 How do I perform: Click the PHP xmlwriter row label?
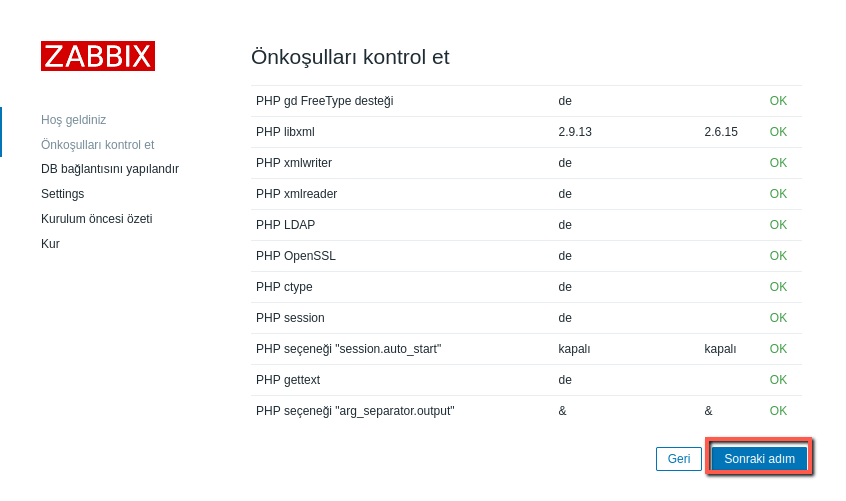(x=294, y=163)
